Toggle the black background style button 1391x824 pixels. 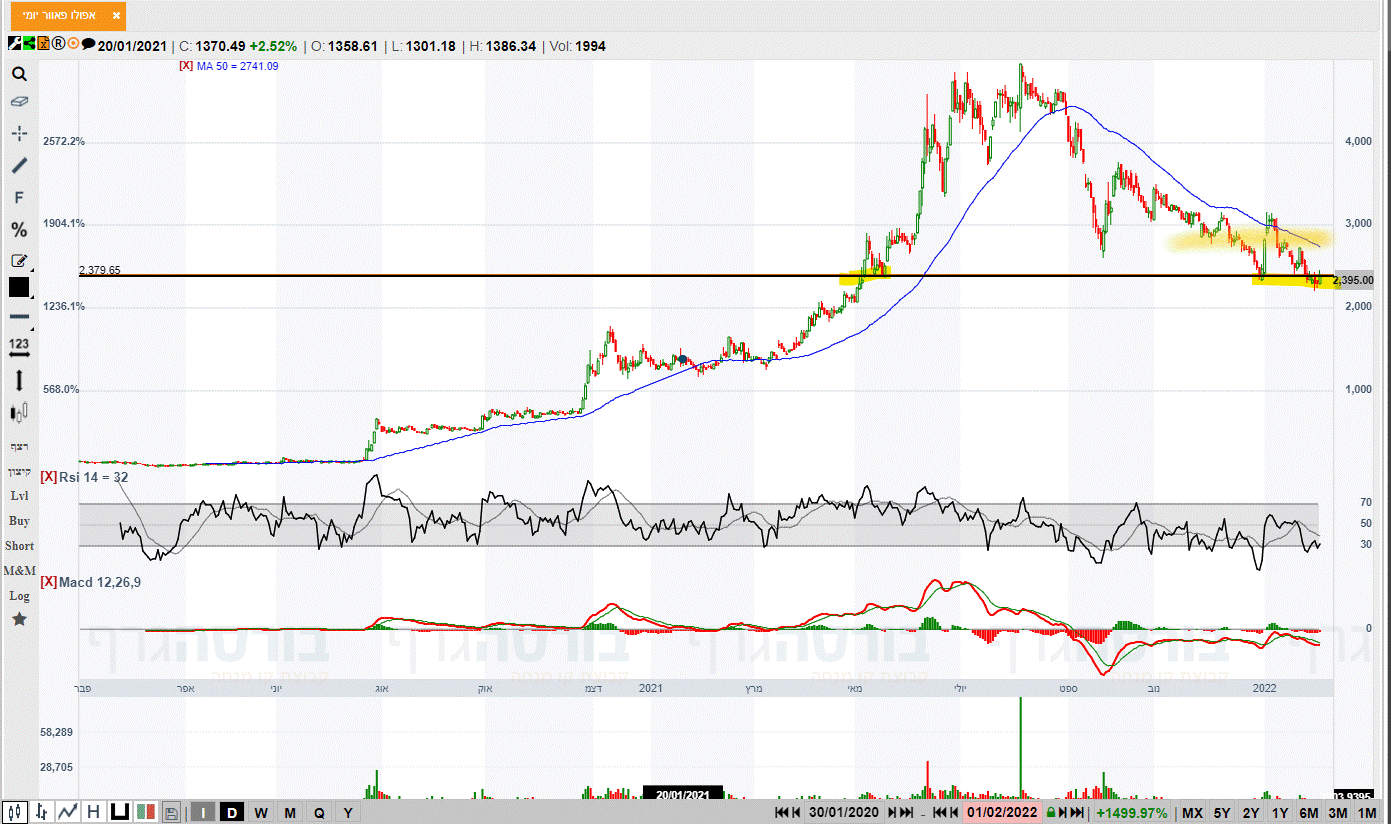(120, 812)
